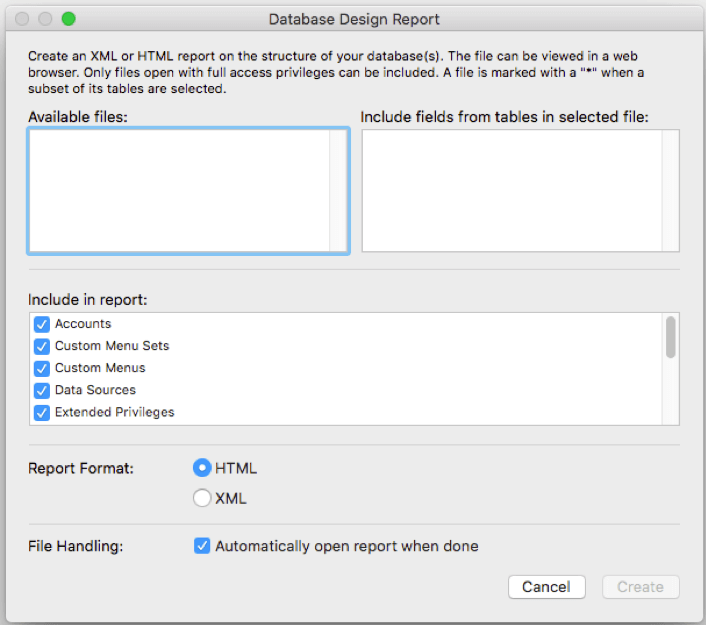Click the Custom Menus label
The image size is (706, 625).
(100, 368)
